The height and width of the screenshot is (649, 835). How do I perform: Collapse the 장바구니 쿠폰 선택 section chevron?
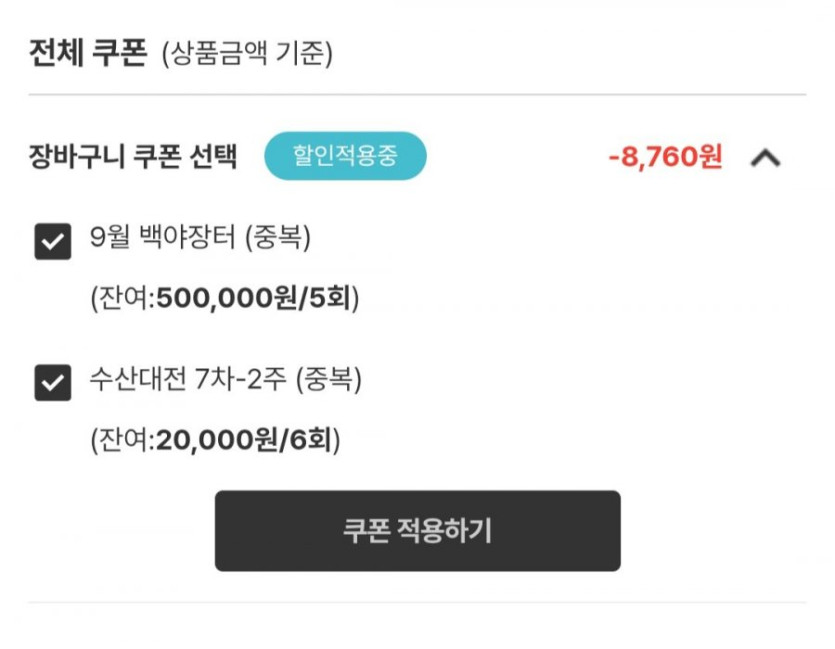(x=765, y=158)
